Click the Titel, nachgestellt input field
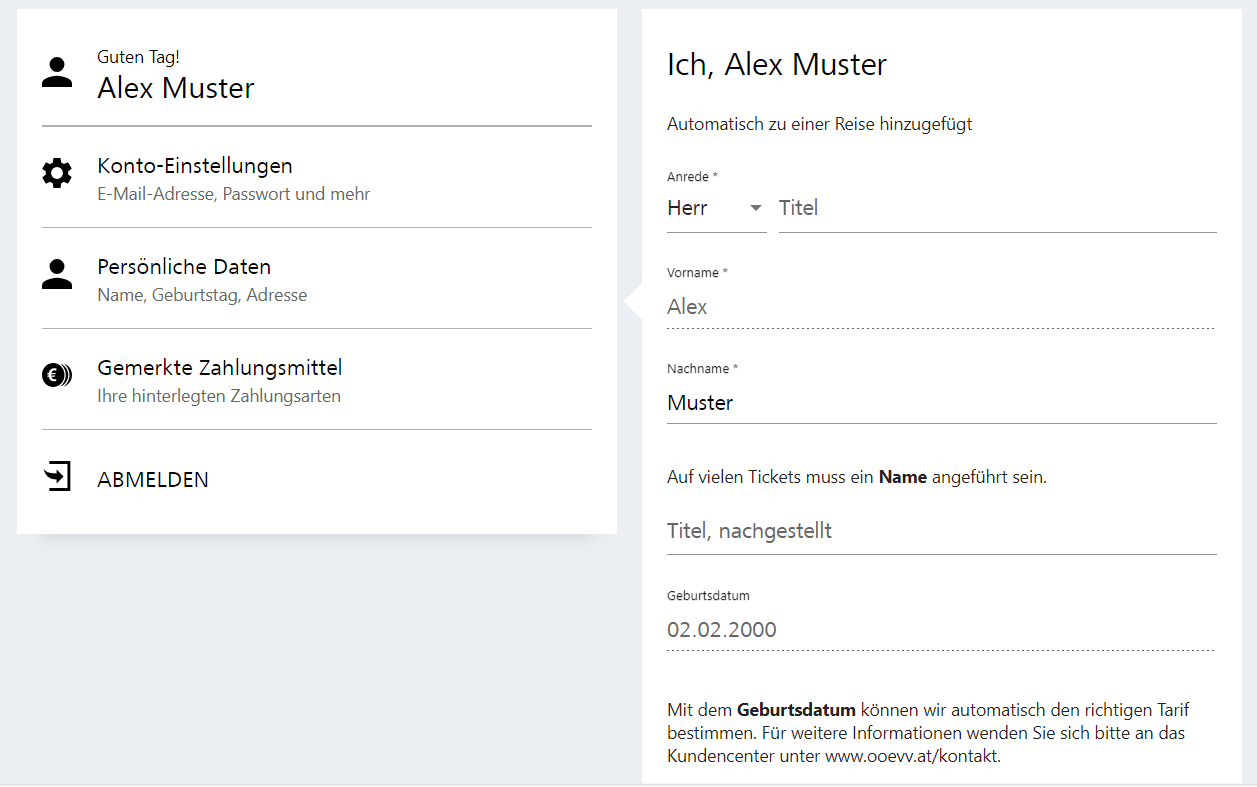Screen dimensions: 1257x787 point(940,531)
